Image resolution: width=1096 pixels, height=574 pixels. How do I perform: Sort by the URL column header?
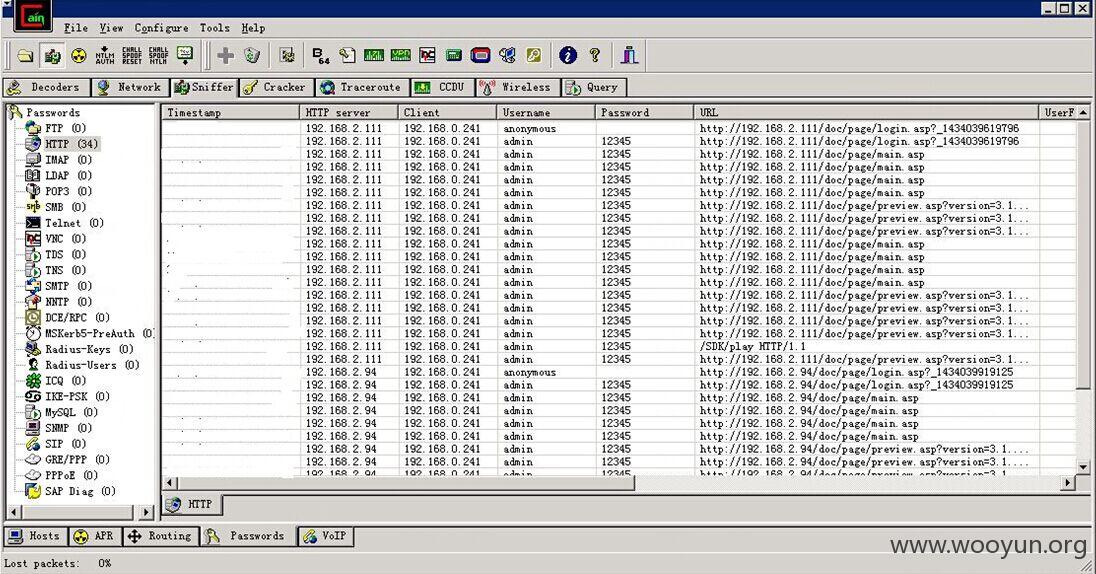[x=866, y=113]
